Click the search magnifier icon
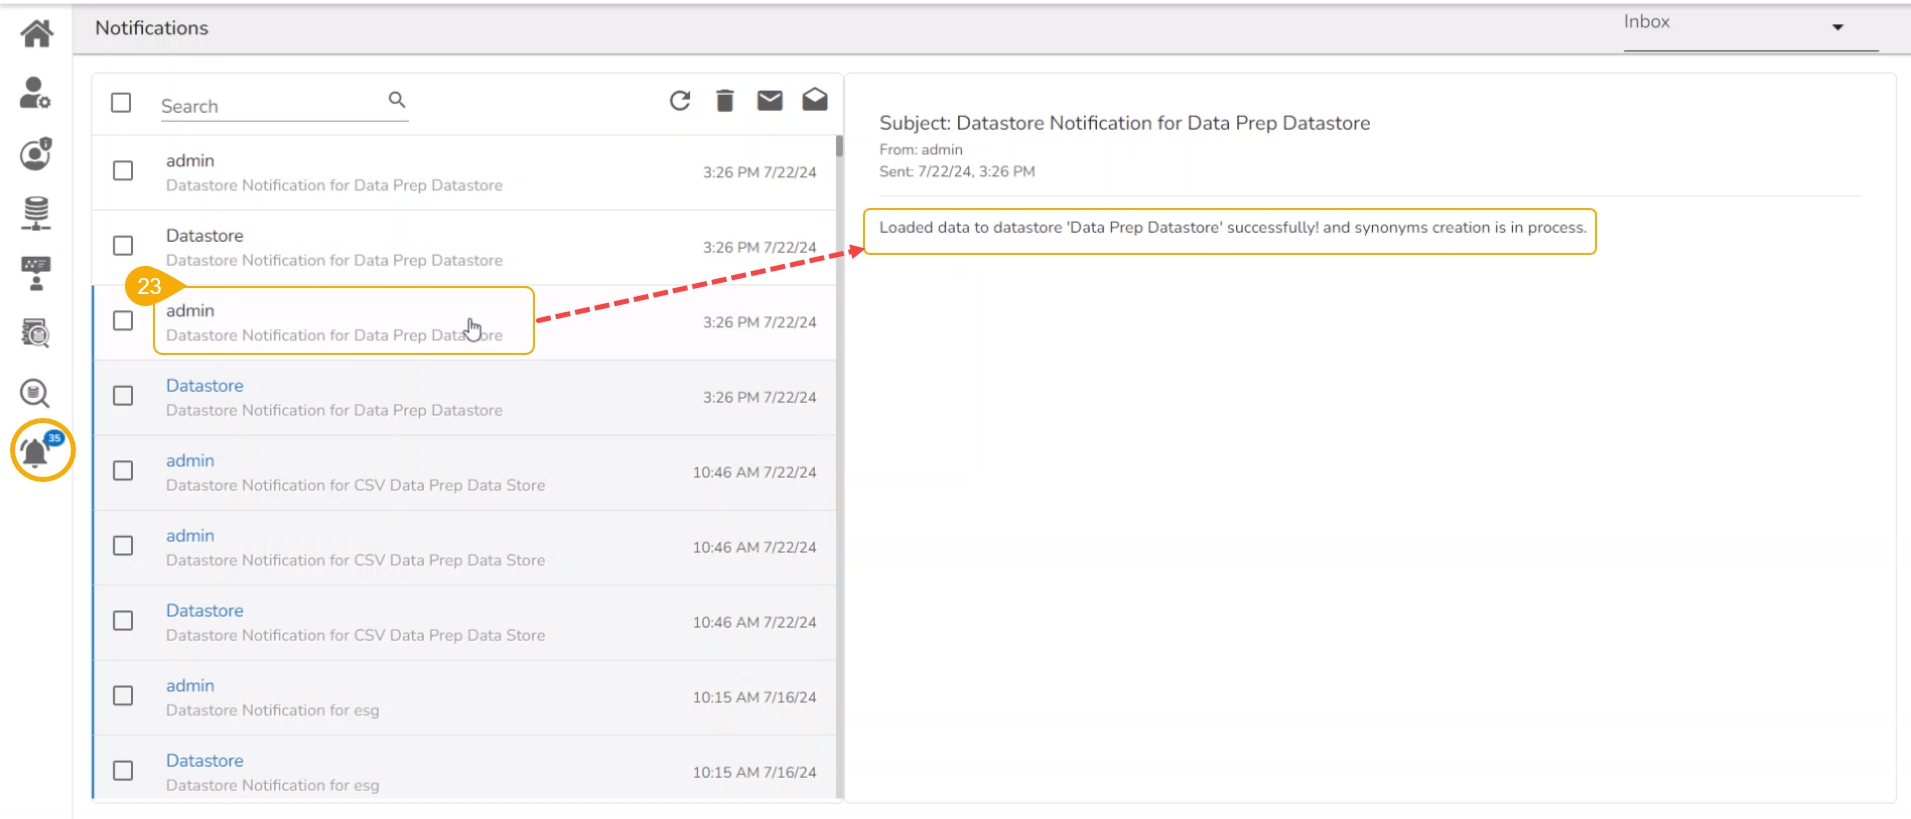The image size is (1911, 819). [x=397, y=100]
